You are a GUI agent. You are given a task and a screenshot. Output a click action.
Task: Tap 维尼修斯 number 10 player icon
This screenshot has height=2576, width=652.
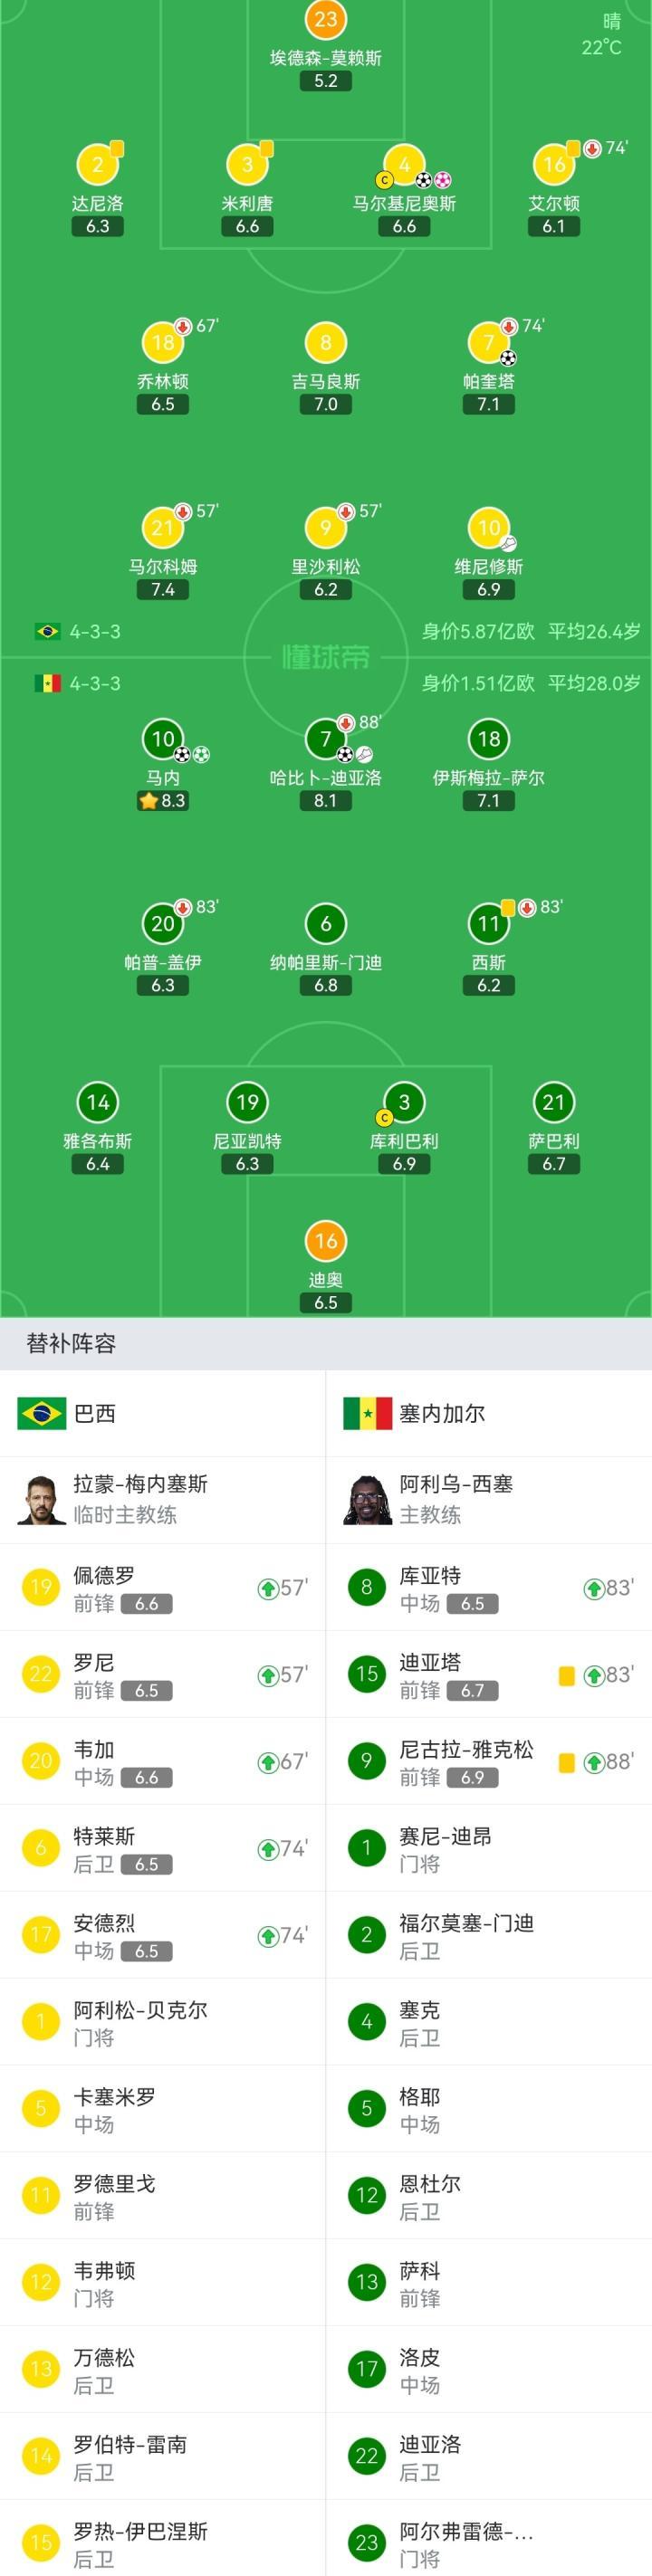click(x=488, y=527)
